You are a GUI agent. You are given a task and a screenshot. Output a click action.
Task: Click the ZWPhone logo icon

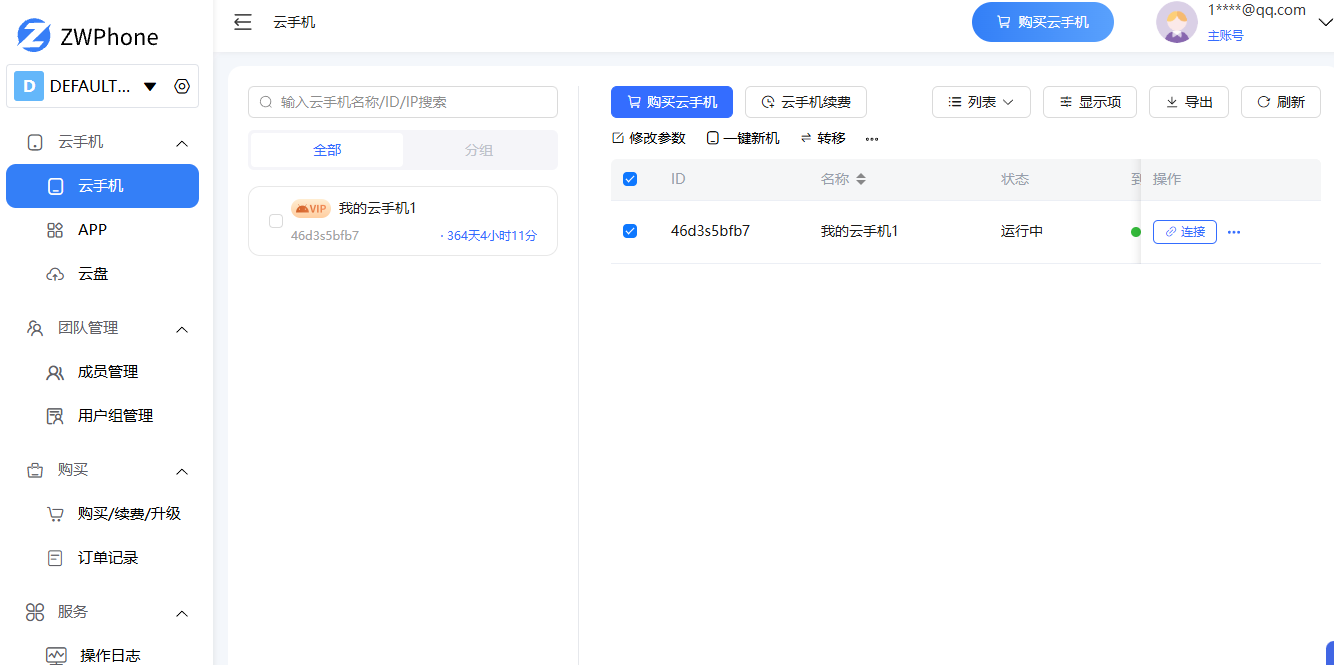tap(33, 36)
